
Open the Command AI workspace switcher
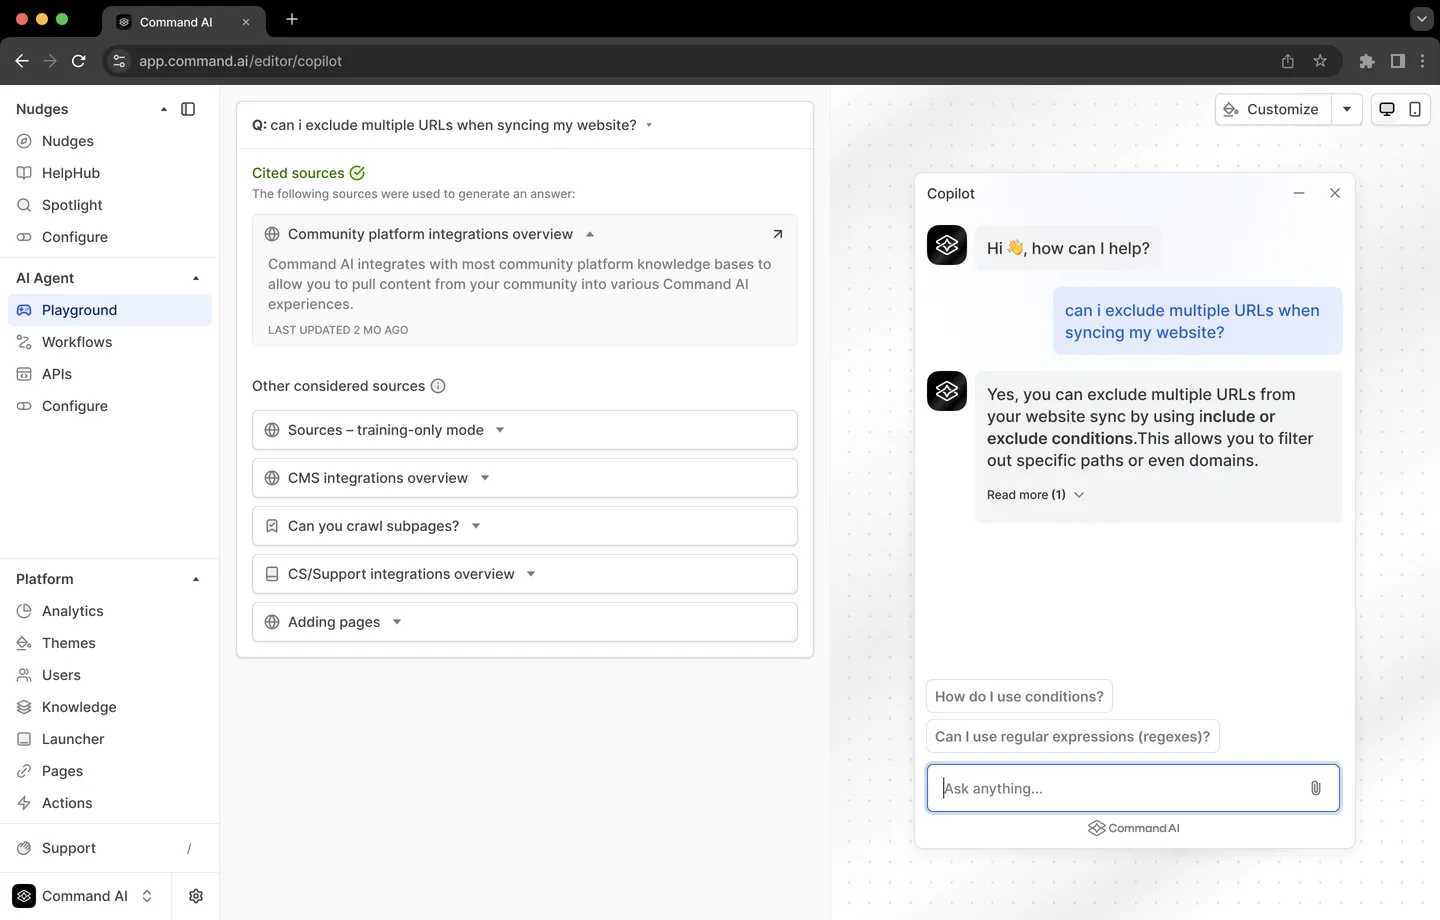point(85,896)
